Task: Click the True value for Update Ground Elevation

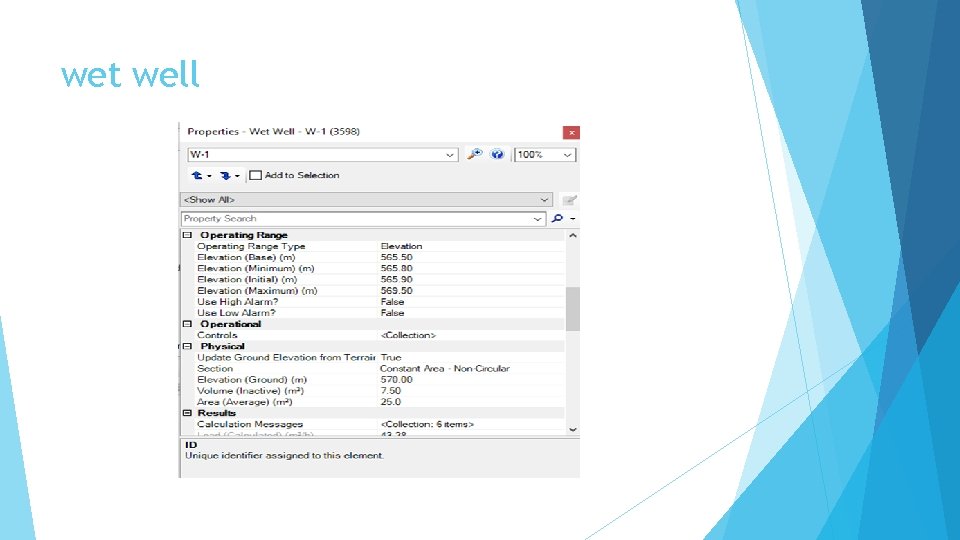Action: [x=391, y=358]
